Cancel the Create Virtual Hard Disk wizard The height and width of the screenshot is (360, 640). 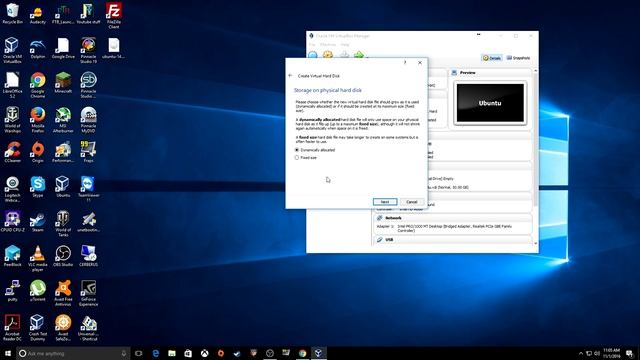411,202
